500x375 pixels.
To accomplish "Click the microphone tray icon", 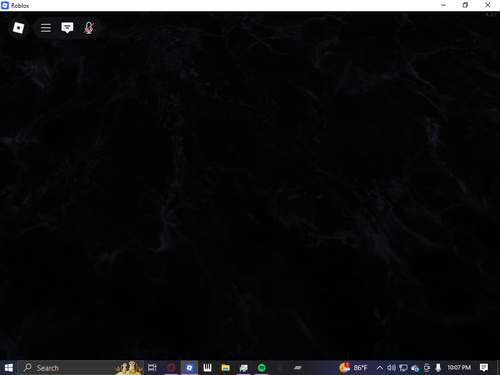I will [x=438, y=368].
